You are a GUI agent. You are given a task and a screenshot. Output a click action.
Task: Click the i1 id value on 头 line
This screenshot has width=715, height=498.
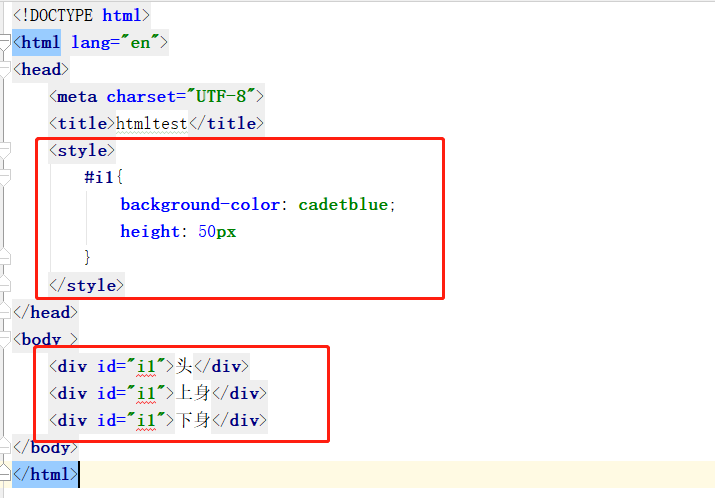(146, 366)
